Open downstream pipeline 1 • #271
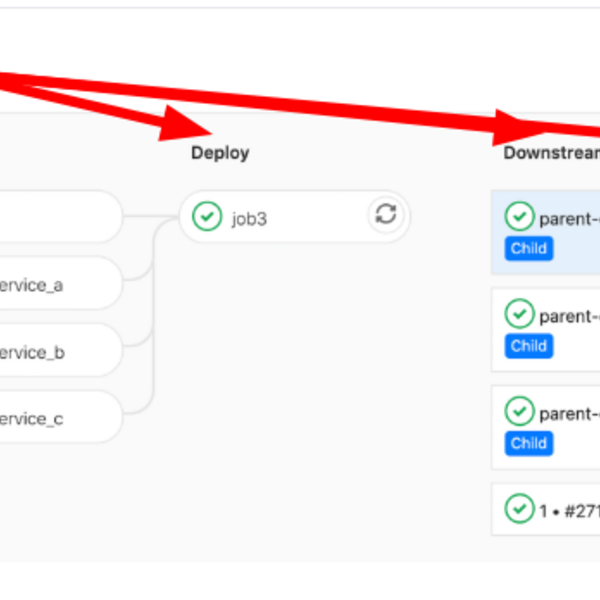Screen dimensions: 600x600 click(568, 510)
